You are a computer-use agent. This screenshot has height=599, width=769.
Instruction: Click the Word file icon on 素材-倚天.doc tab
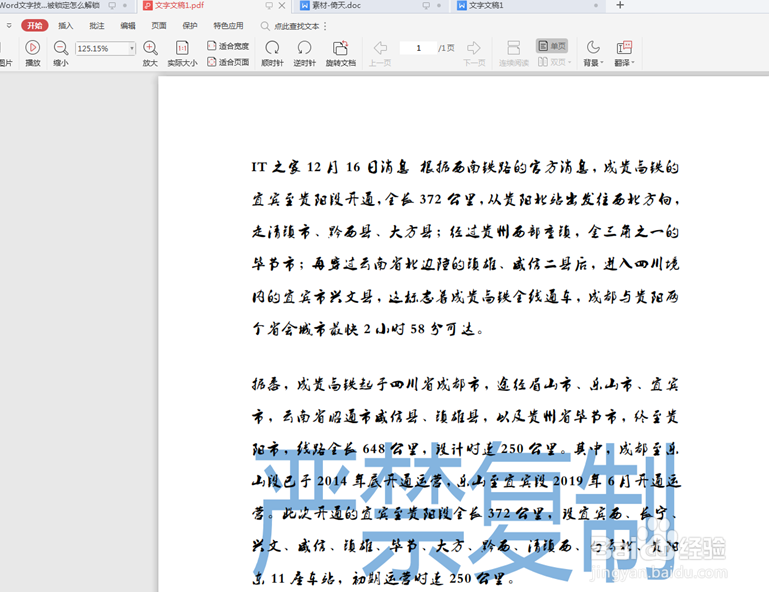pyautogui.click(x=305, y=5)
